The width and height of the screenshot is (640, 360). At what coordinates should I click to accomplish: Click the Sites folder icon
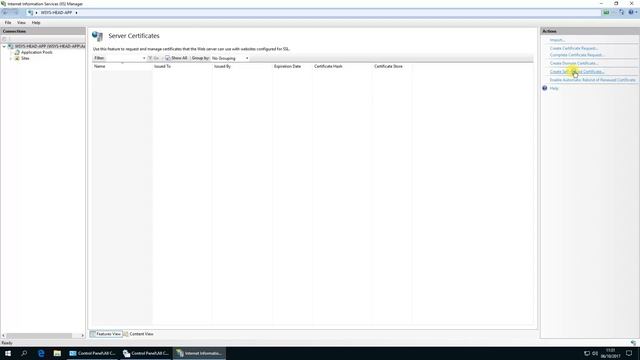tap(17, 58)
